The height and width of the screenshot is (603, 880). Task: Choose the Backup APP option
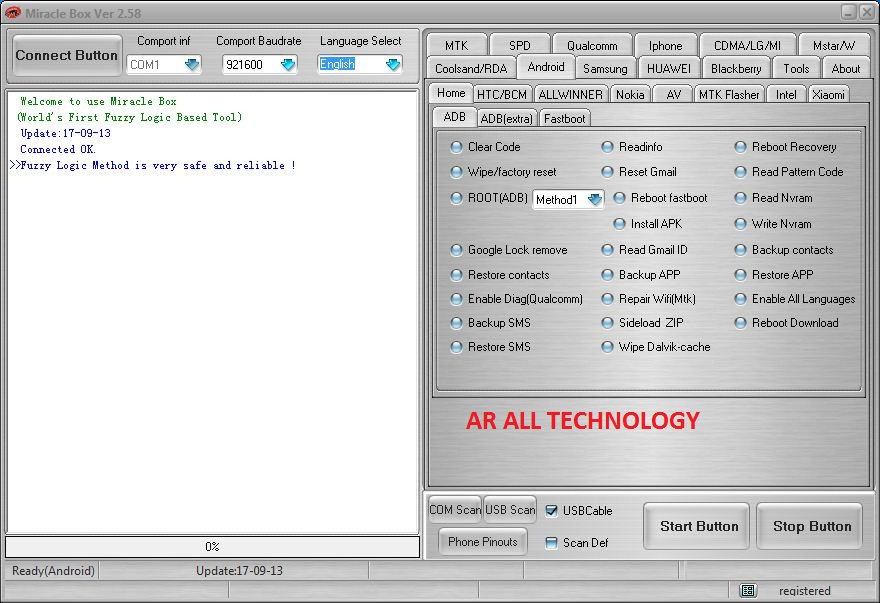607,275
